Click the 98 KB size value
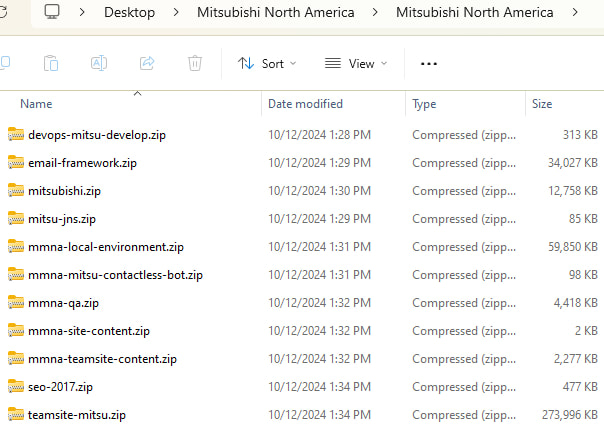The width and height of the screenshot is (604, 427). pyautogui.click(x=583, y=275)
